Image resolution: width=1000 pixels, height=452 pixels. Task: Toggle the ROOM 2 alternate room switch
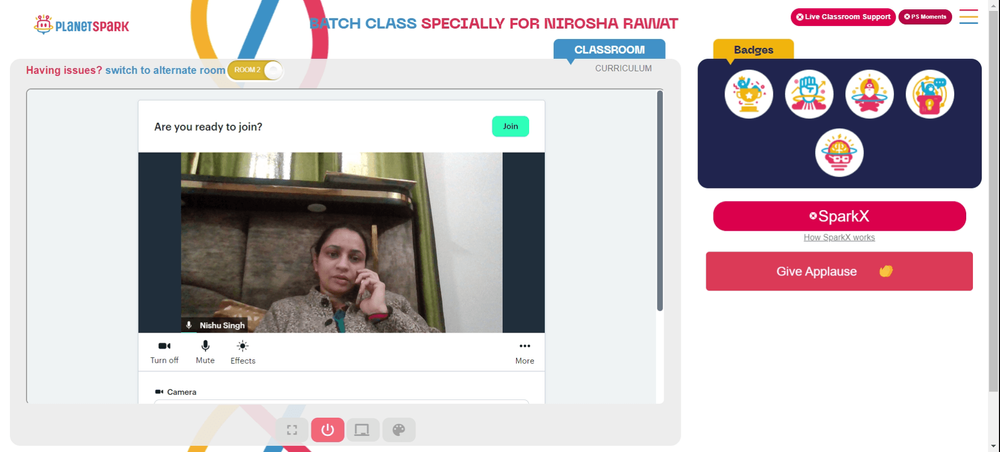(x=255, y=70)
